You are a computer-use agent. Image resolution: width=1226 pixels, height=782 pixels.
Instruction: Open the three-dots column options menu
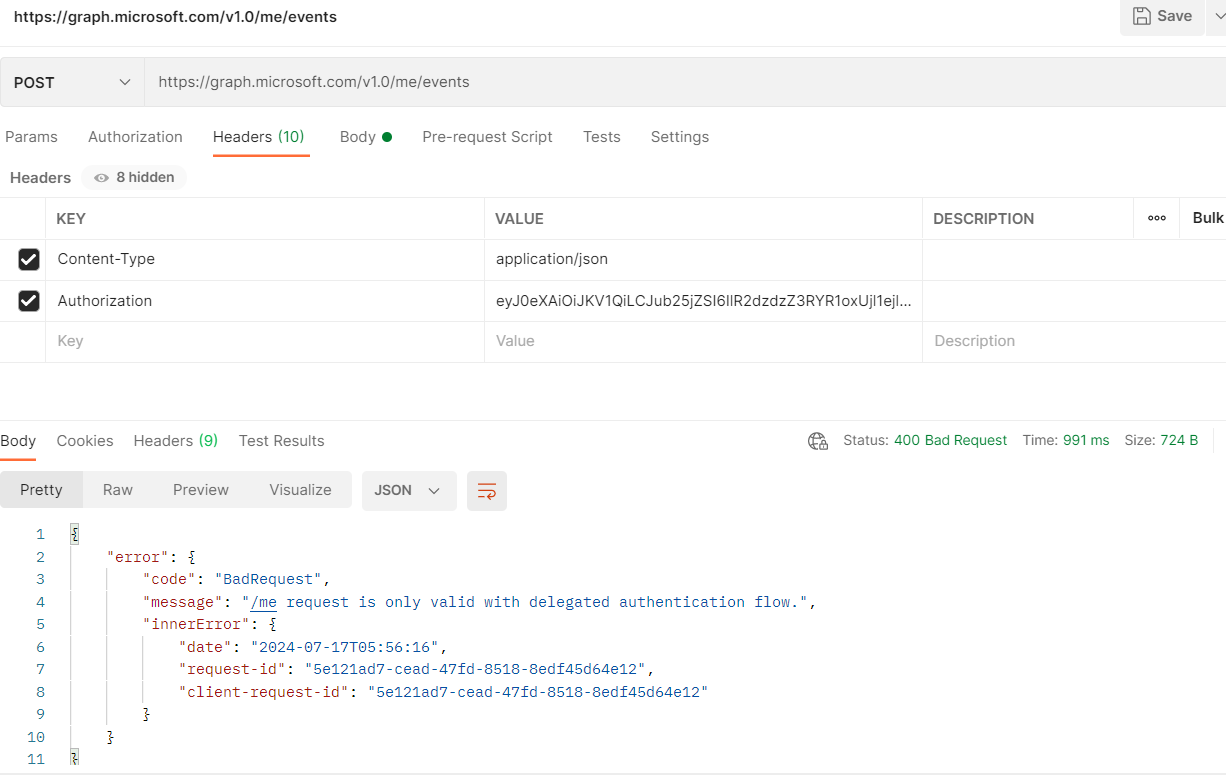(x=1157, y=218)
